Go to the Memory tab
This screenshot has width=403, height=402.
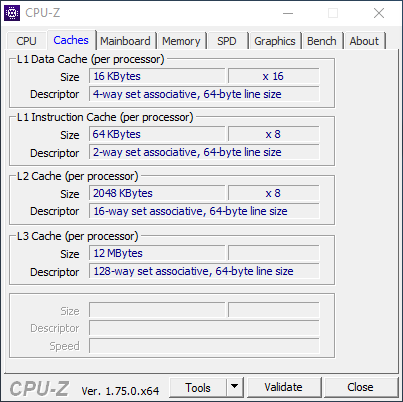point(181,41)
